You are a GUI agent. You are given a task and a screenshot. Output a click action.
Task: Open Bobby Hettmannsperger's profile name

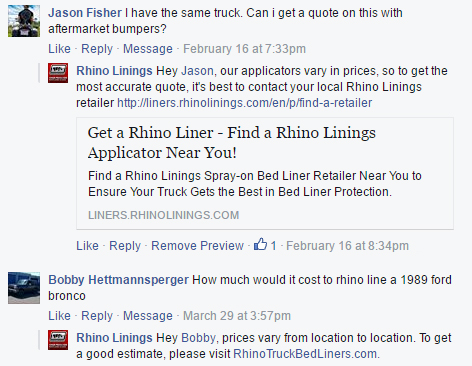pyautogui.click(x=118, y=280)
